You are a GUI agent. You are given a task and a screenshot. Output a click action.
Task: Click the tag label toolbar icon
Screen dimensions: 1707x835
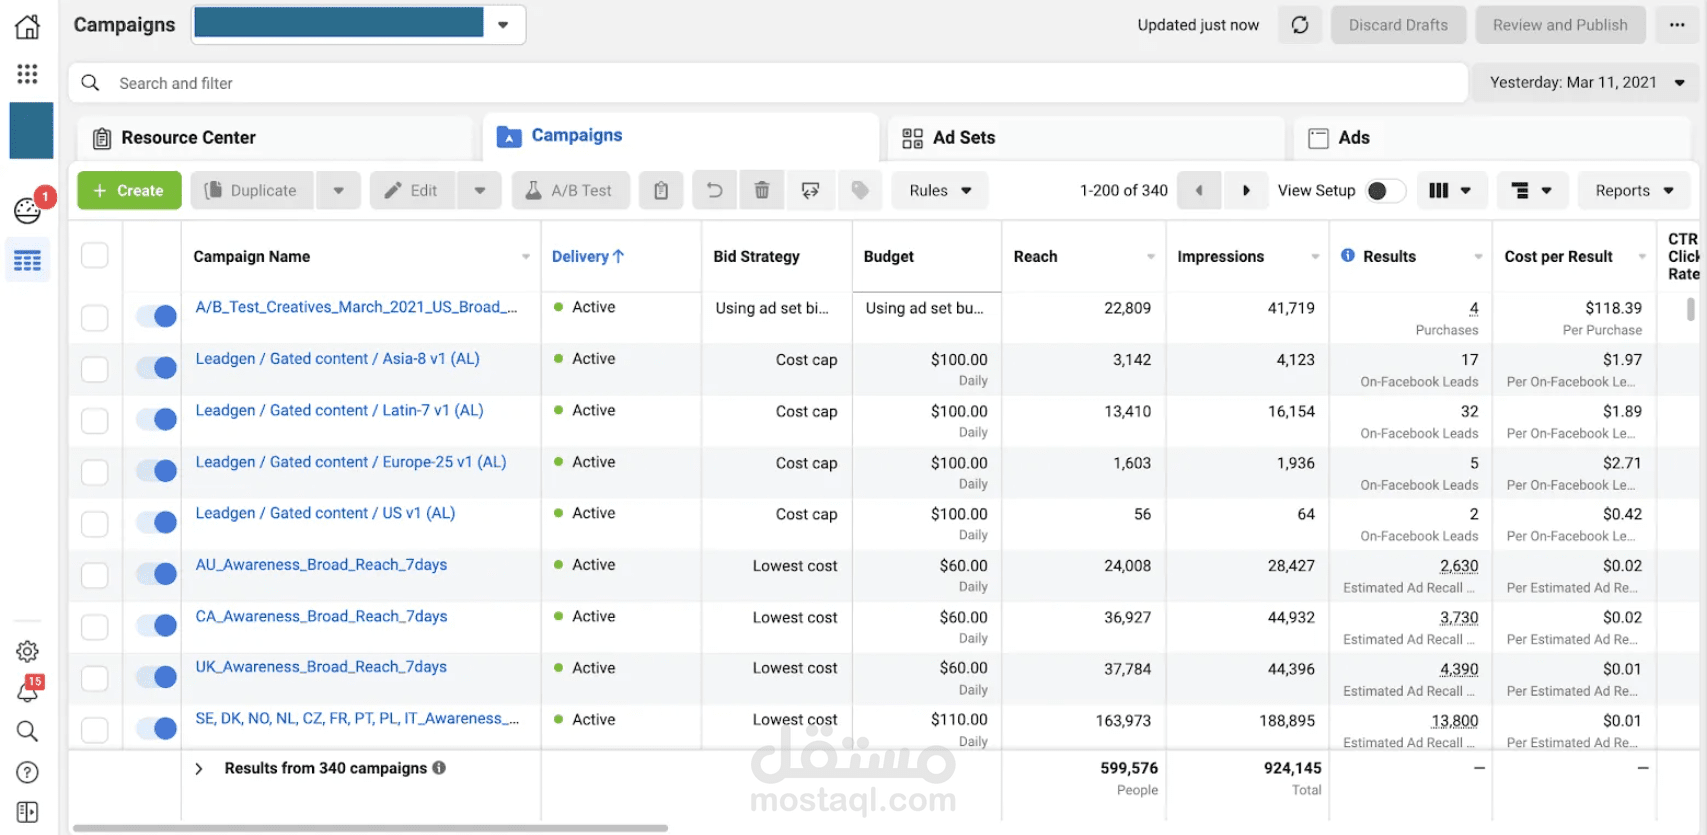(860, 190)
